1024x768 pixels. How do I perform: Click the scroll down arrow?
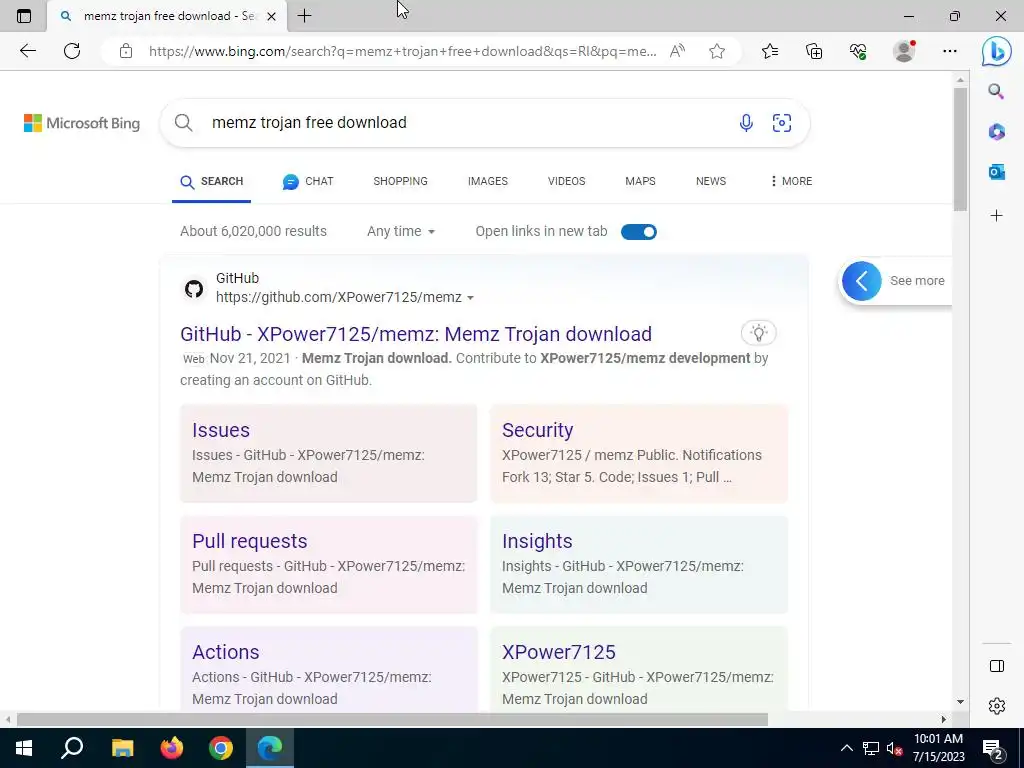click(x=960, y=702)
